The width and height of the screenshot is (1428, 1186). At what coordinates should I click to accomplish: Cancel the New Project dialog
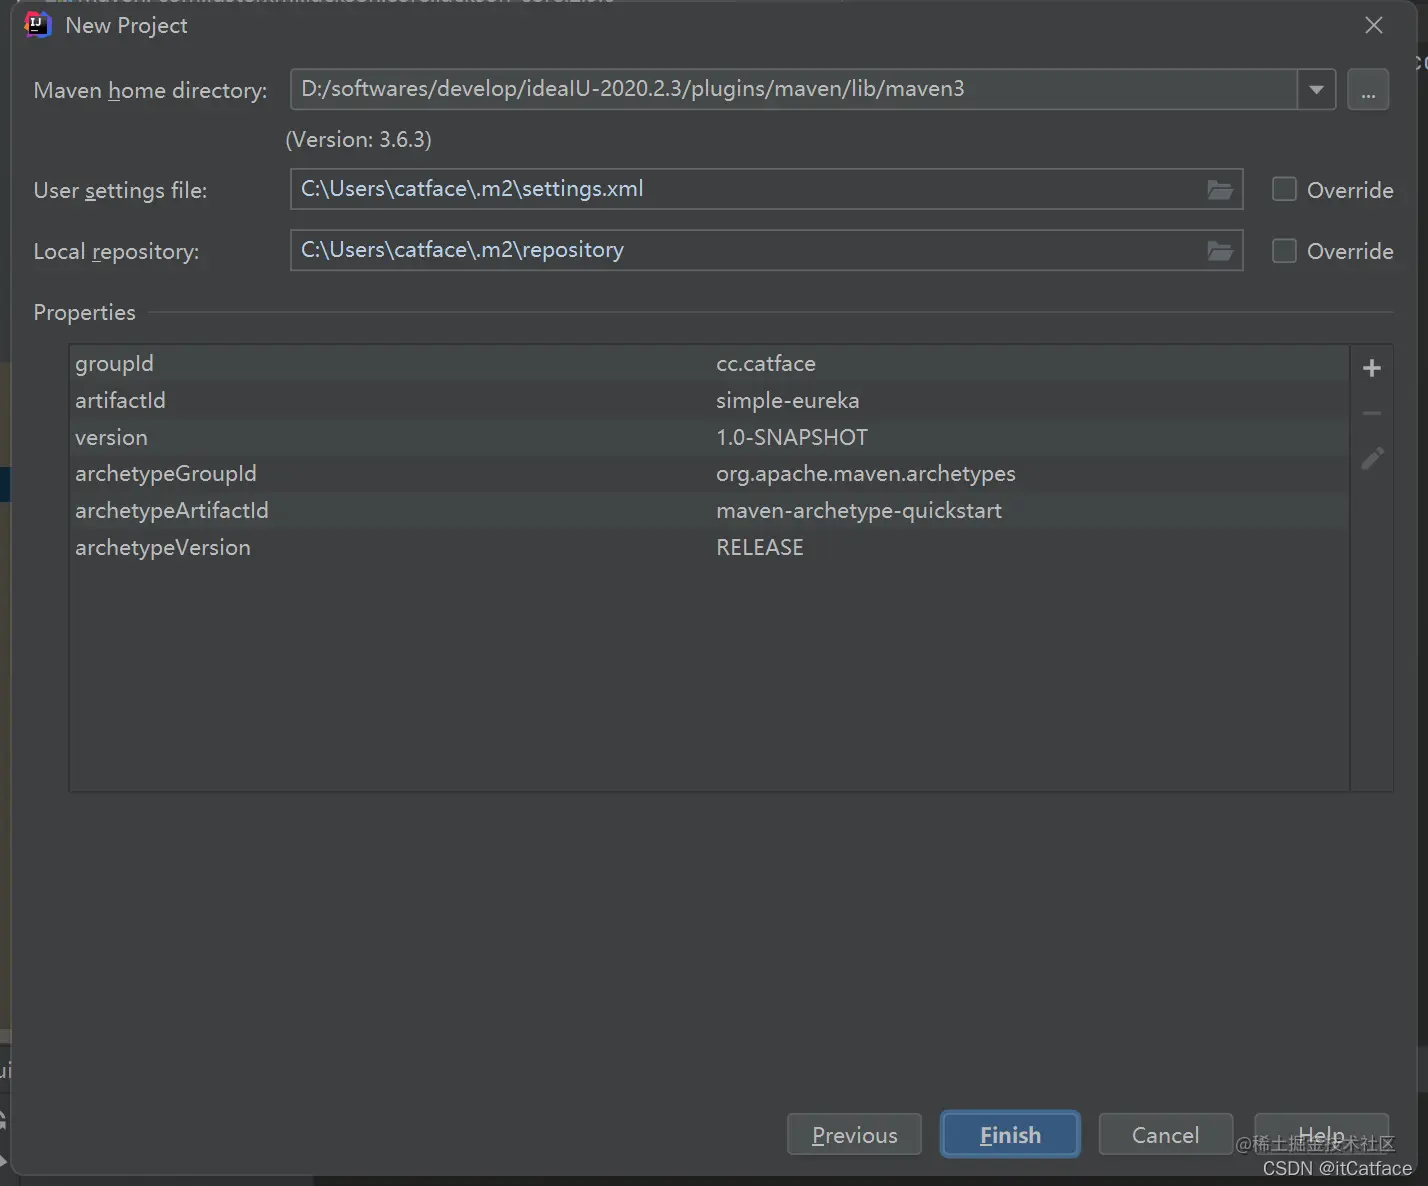point(1165,1135)
